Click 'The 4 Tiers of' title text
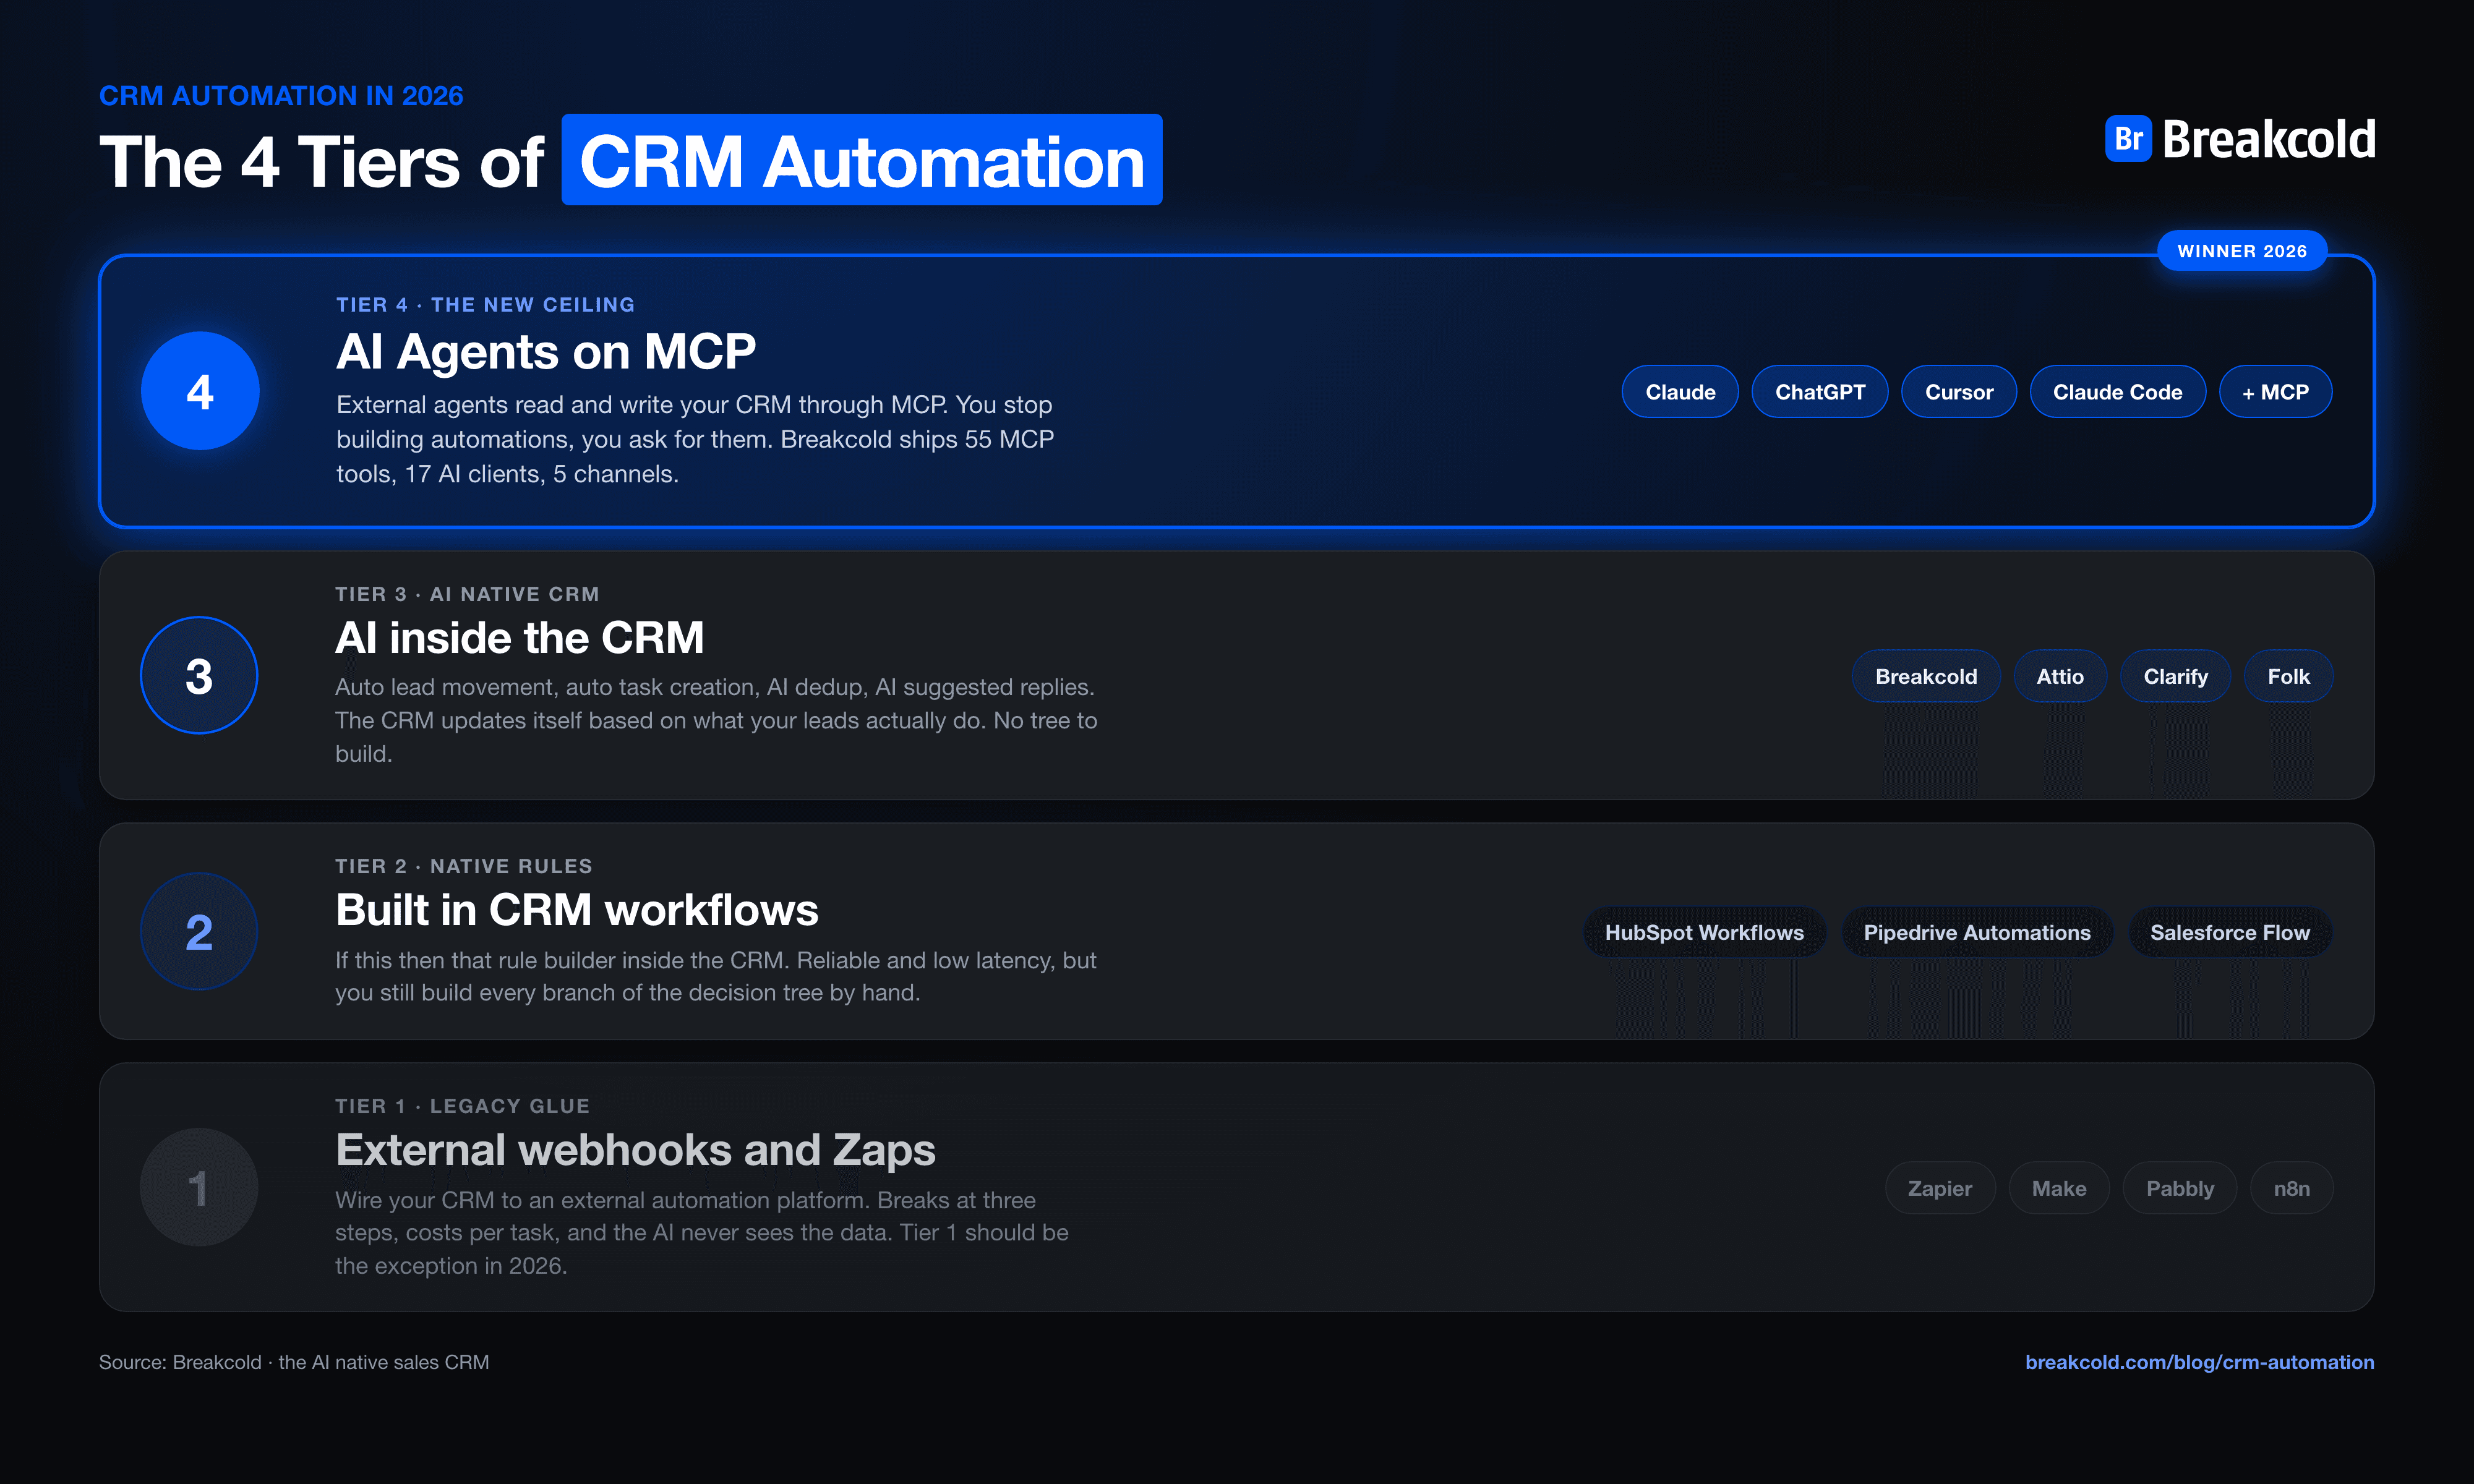The width and height of the screenshot is (2474, 1484). coord(321,162)
